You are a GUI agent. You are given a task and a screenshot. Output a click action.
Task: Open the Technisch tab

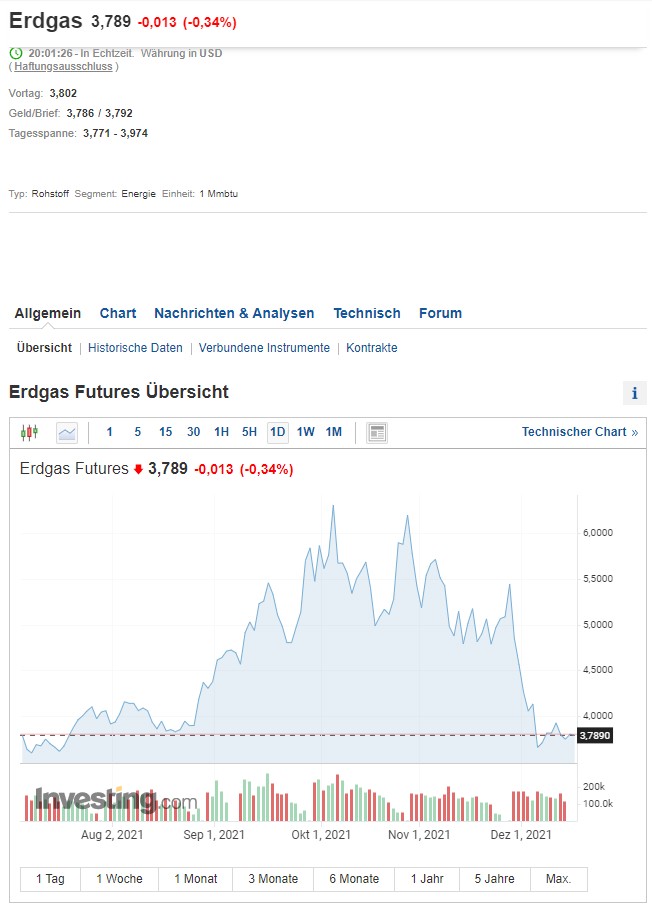pyautogui.click(x=367, y=313)
